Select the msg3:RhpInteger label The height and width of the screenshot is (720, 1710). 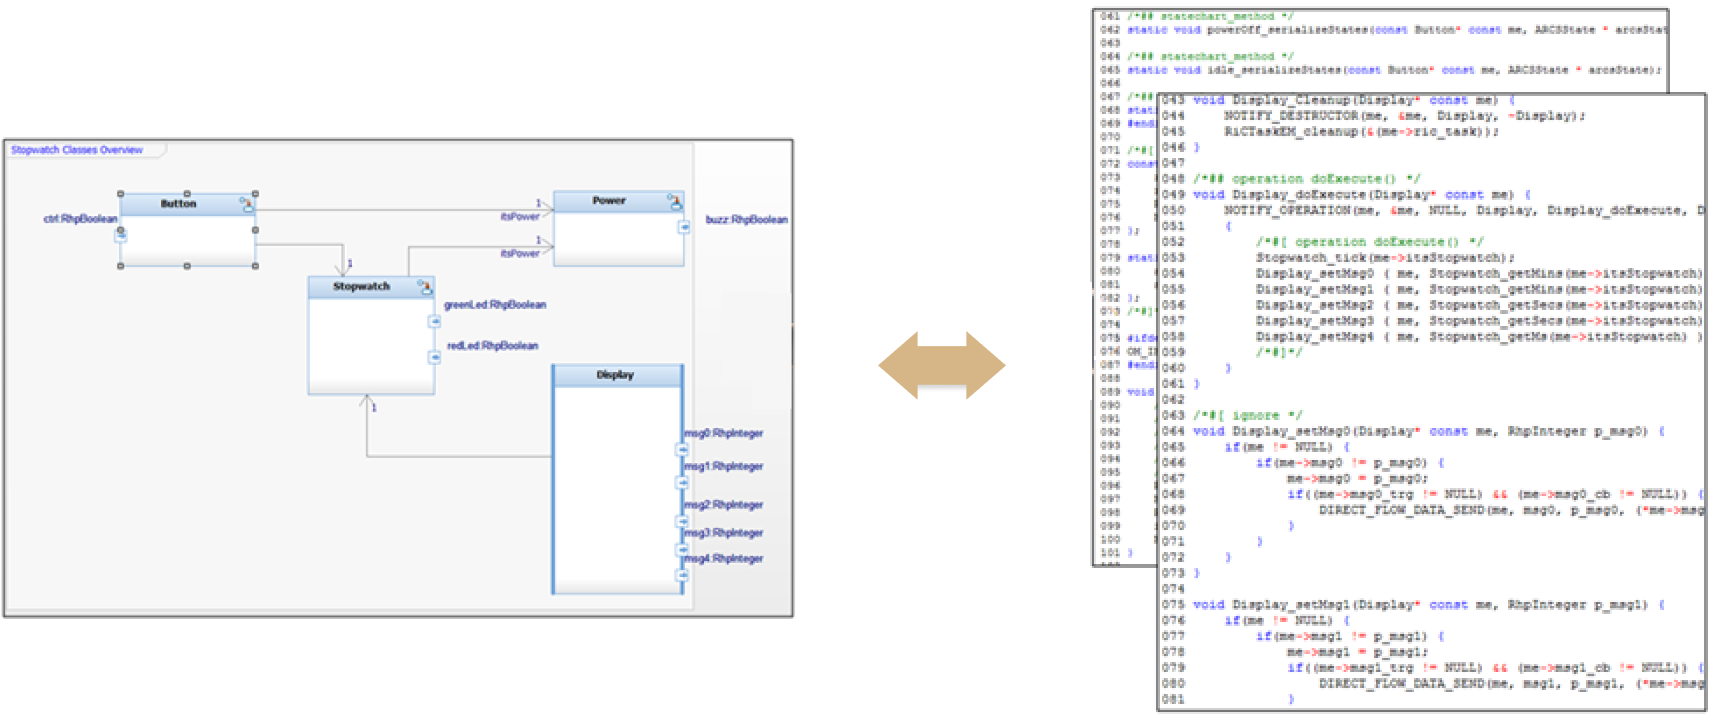[x=724, y=533]
